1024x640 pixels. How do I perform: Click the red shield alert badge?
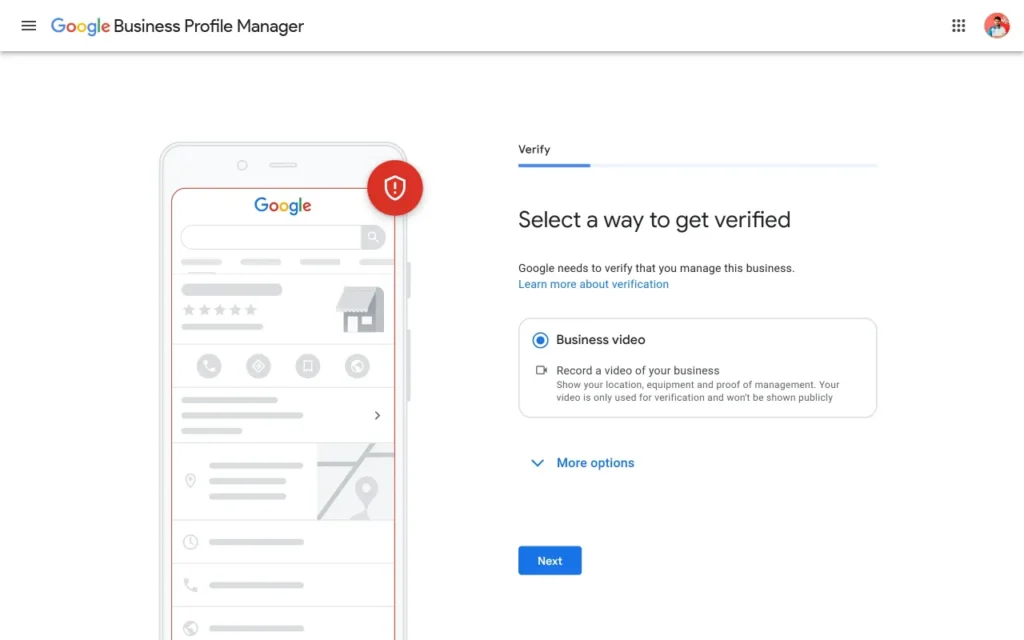pos(394,188)
